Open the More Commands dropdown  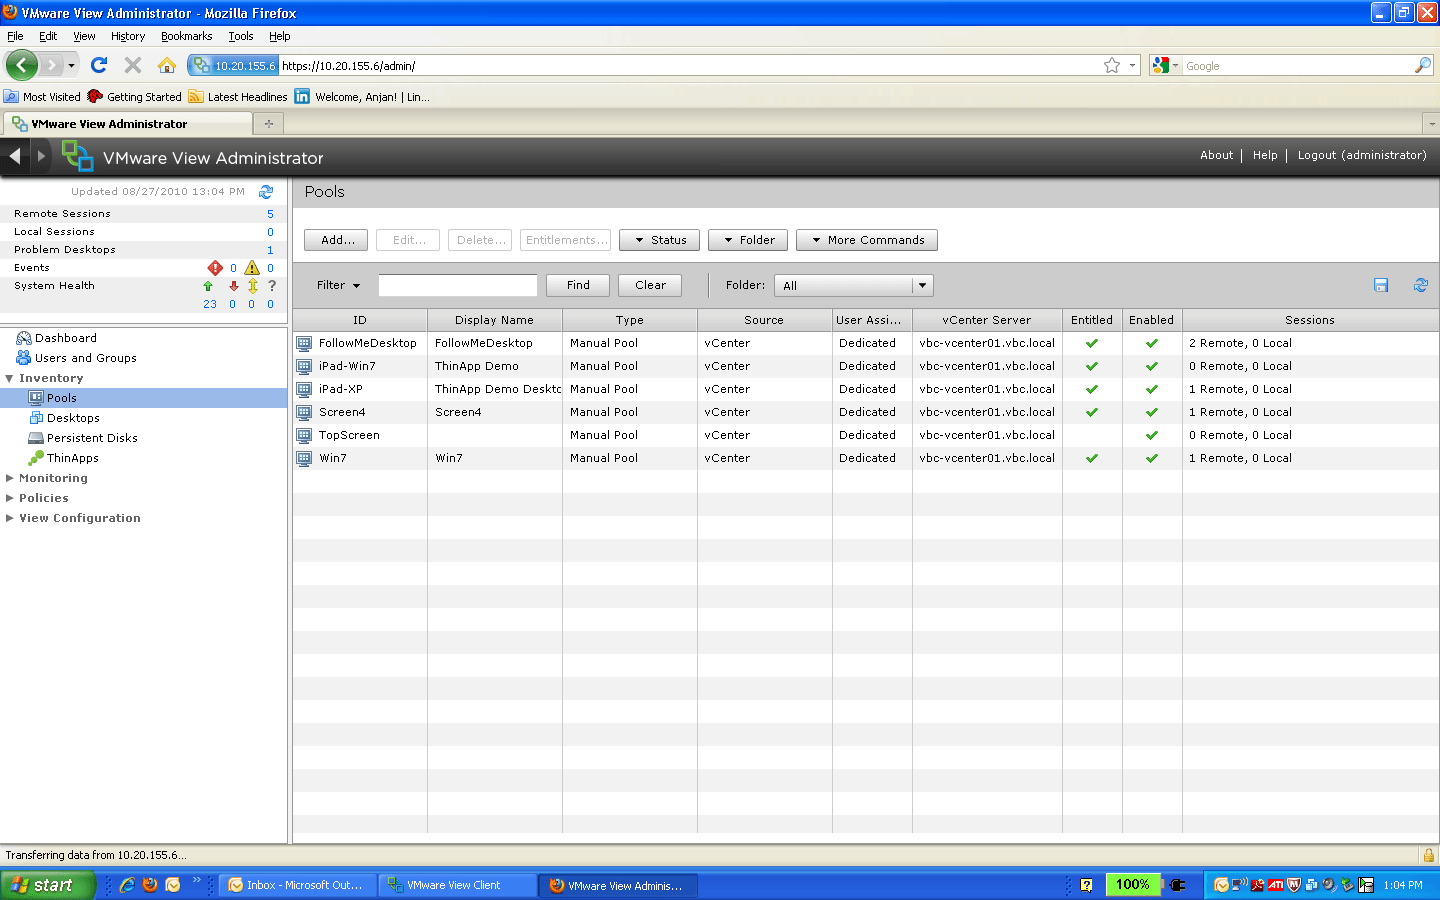coord(867,240)
